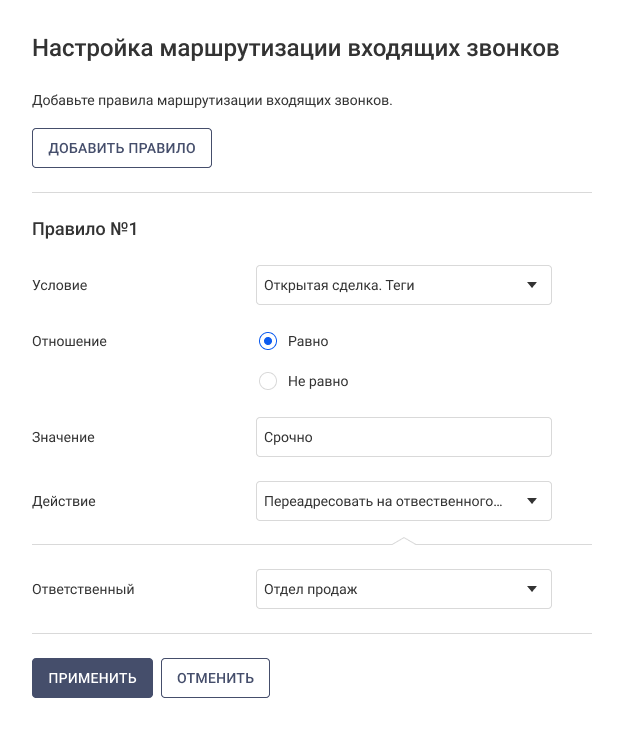Click the Действие field label
Image resolution: width=624 pixels, height=730 pixels.
click(x=64, y=501)
